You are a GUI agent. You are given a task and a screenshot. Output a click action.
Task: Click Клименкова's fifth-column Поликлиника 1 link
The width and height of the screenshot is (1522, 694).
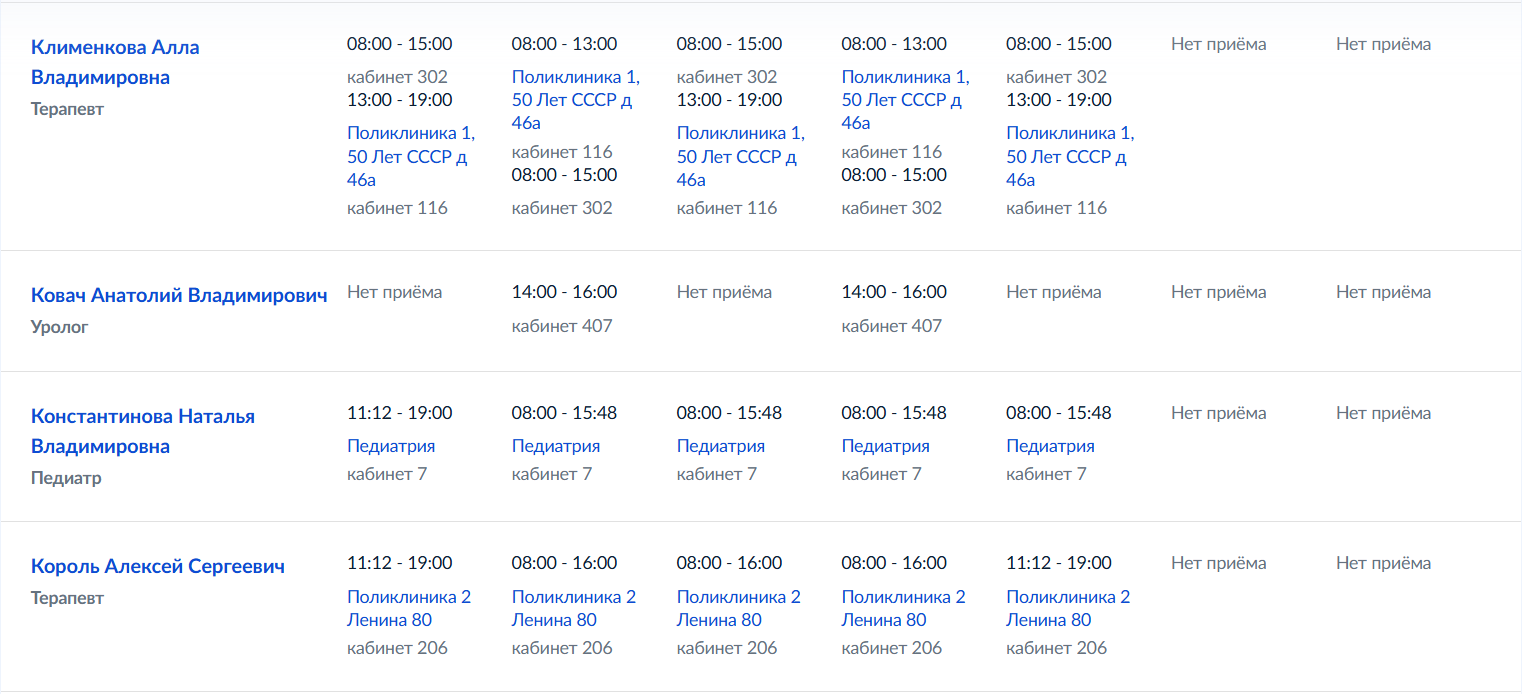tap(1071, 156)
